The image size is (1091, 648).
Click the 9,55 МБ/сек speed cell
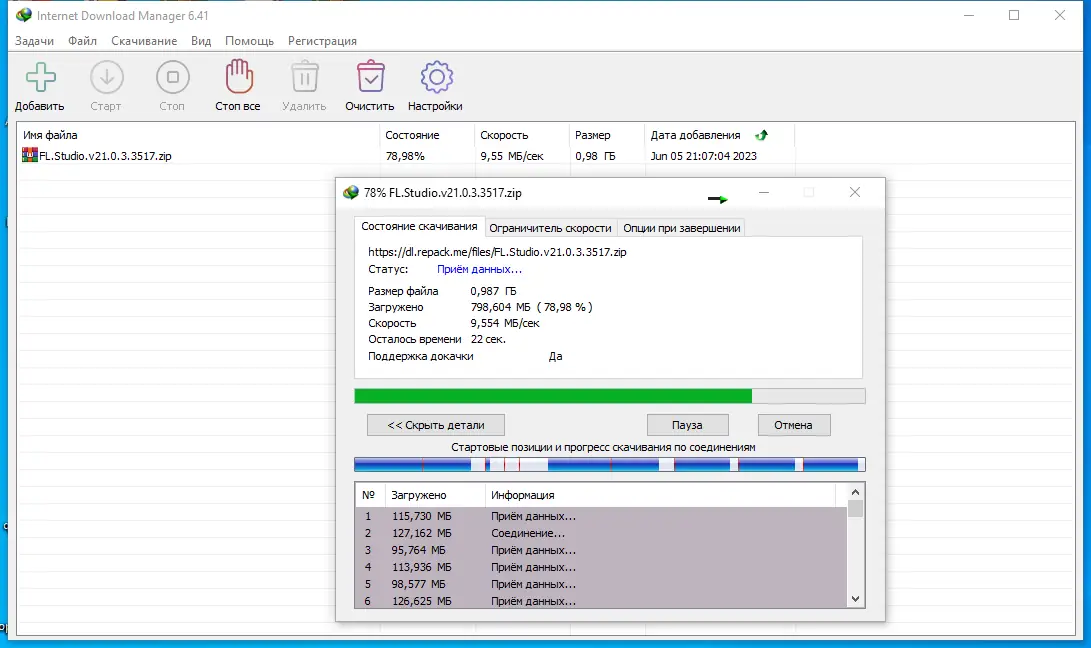point(511,156)
